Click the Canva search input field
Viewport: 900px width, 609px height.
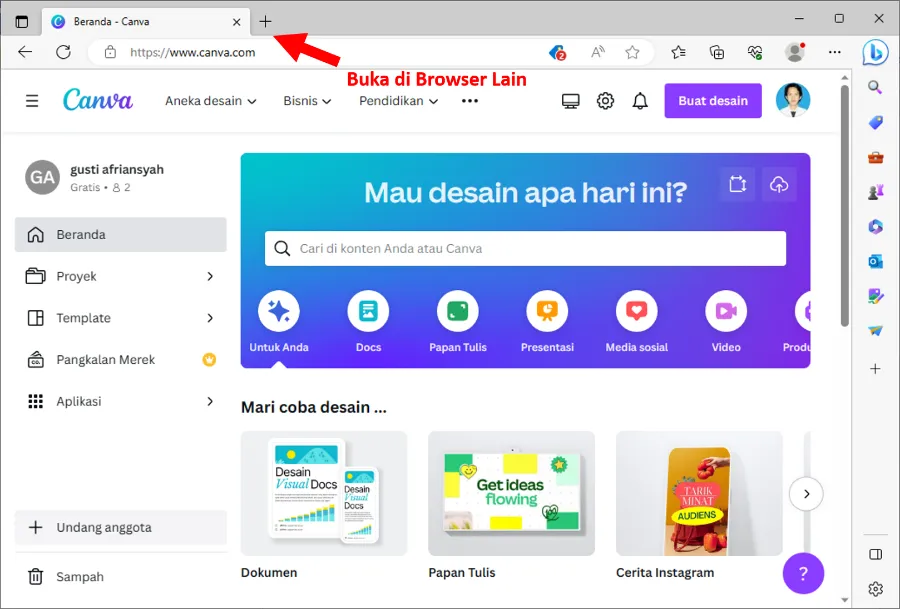click(x=525, y=249)
